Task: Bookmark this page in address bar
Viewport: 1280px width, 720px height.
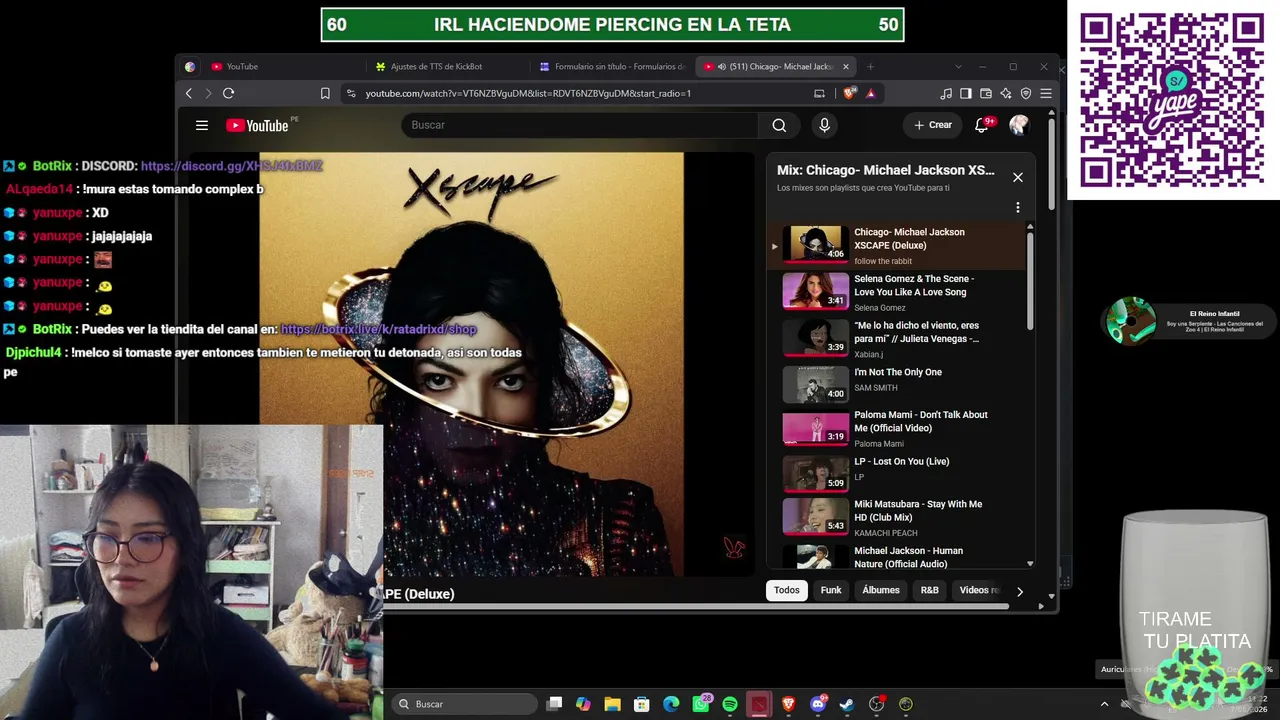Action: (325, 93)
